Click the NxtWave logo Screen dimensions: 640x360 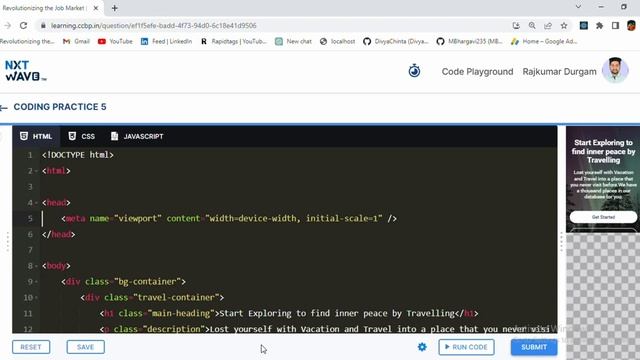tap(25, 71)
